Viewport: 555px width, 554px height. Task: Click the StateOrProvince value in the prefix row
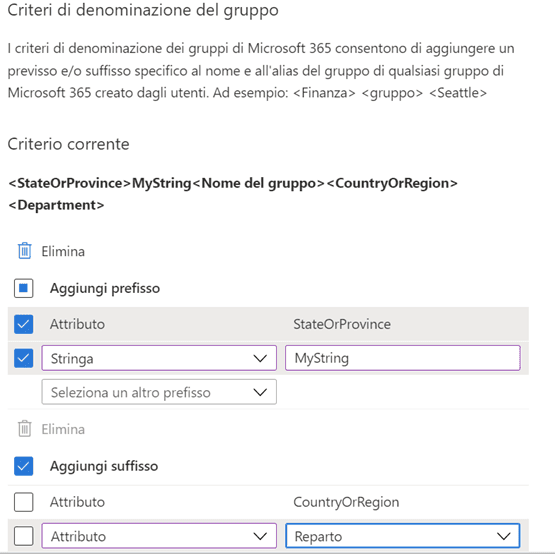[342, 324]
